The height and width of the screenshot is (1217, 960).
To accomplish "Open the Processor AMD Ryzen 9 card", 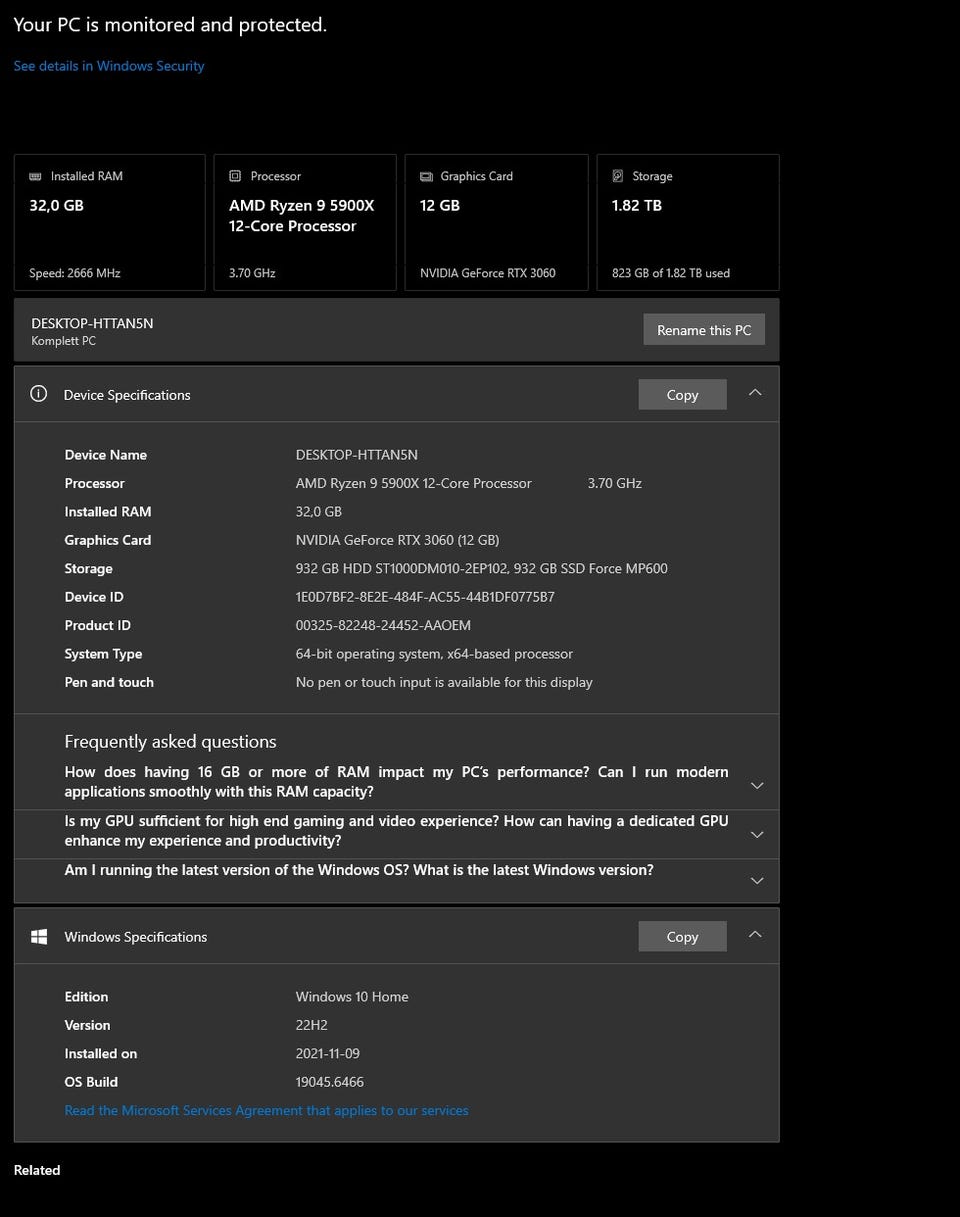I will (x=305, y=222).
